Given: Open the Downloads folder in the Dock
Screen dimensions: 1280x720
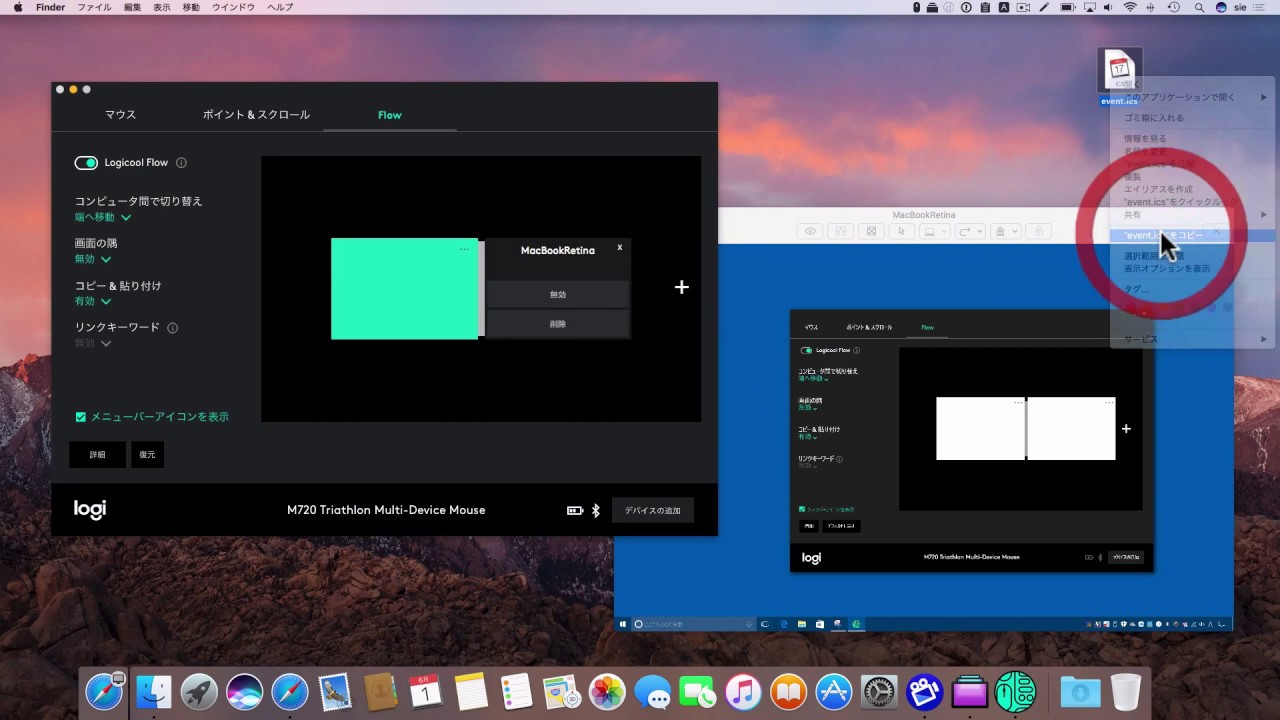Looking at the screenshot, I should tap(1080, 691).
